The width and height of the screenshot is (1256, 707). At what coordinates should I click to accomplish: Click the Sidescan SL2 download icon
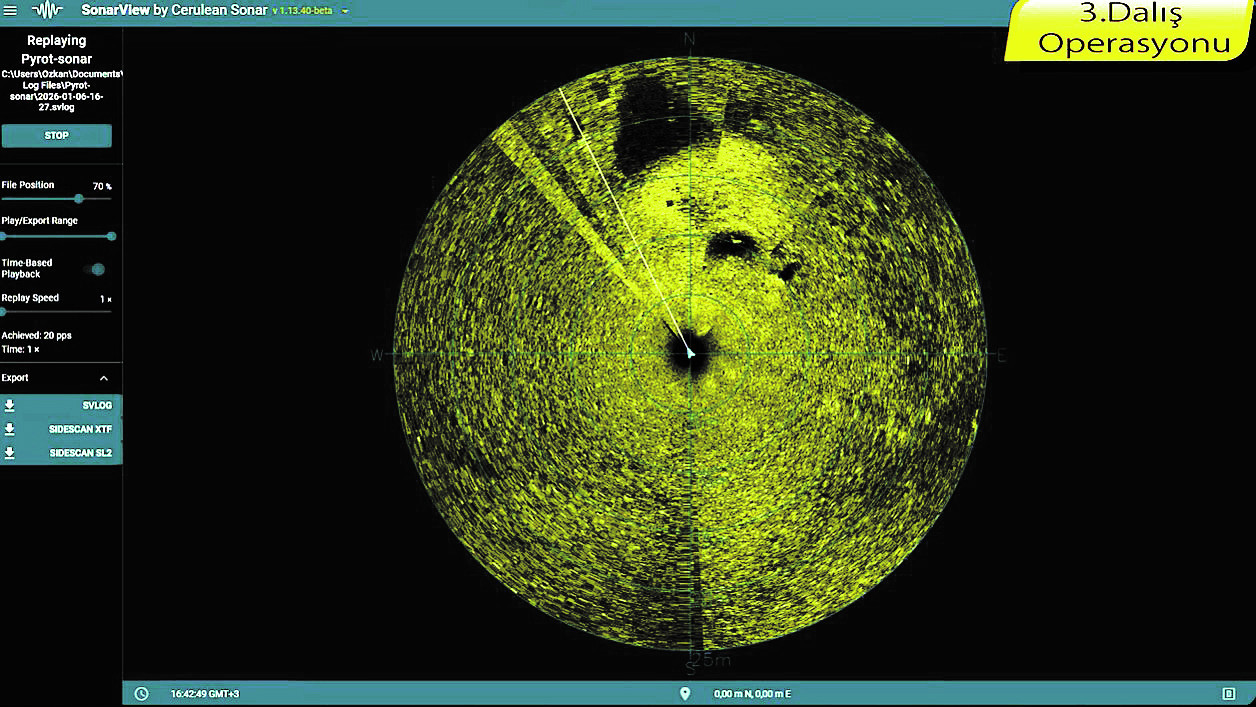point(10,453)
